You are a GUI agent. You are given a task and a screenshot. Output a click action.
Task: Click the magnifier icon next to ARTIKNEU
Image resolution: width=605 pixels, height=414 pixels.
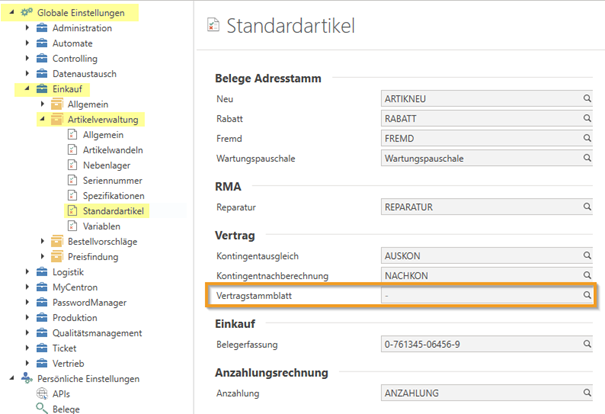coord(588,99)
